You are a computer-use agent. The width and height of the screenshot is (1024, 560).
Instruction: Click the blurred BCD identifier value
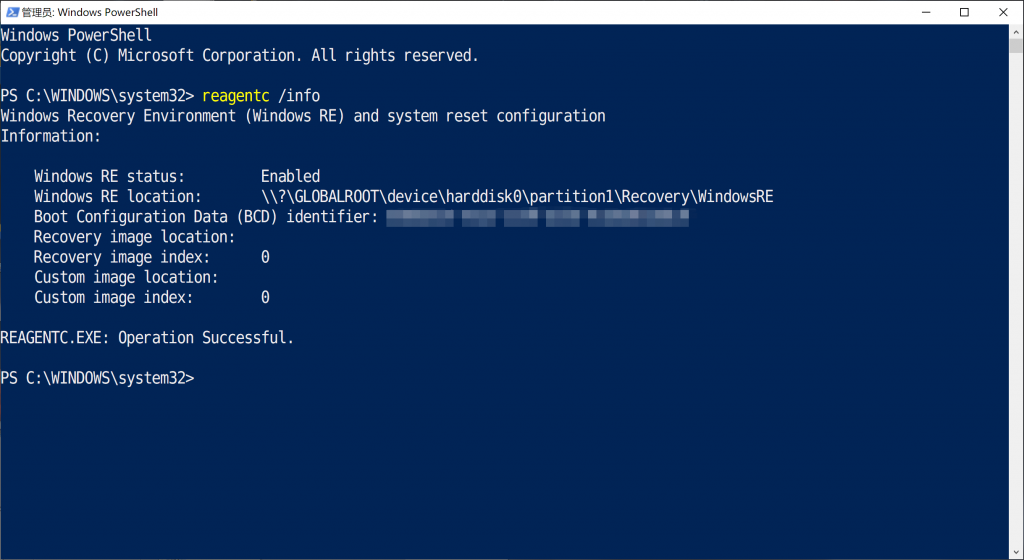tap(537, 216)
